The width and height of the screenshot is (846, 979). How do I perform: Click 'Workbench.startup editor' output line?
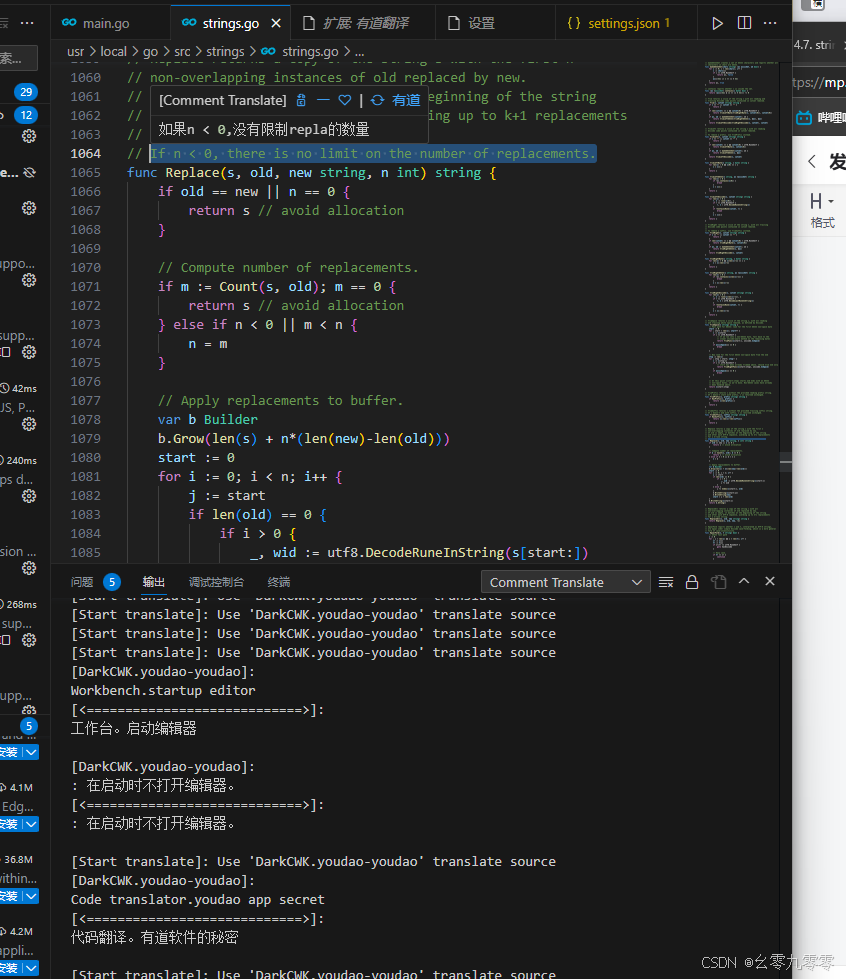click(163, 691)
